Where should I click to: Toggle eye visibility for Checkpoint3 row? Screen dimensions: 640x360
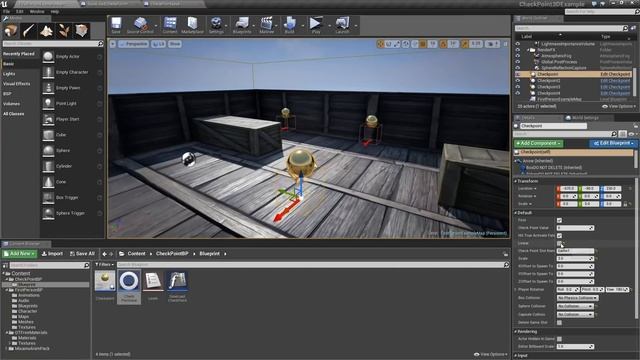[518, 87]
